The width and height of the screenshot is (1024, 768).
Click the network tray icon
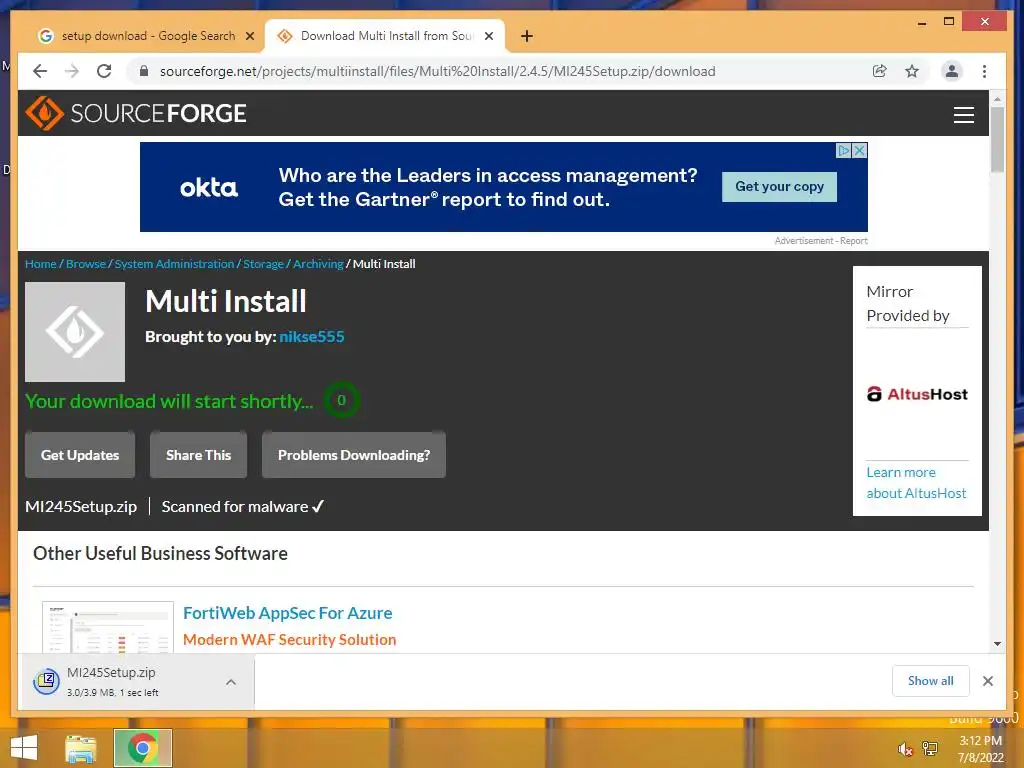930,748
